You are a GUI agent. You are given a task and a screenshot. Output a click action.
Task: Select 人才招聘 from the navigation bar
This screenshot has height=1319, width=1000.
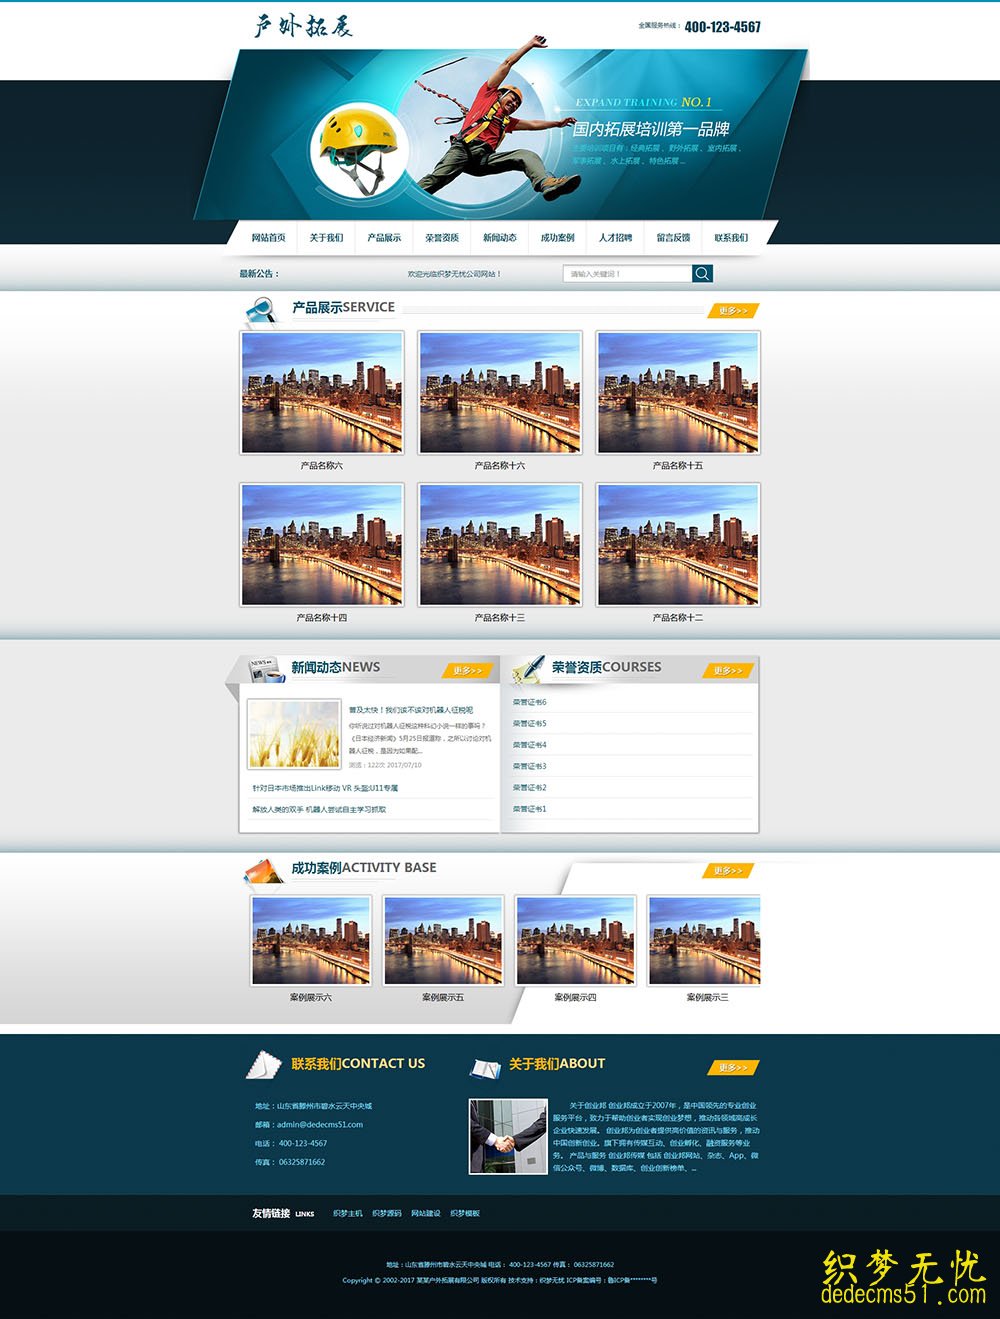pyautogui.click(x=615, y=238)
